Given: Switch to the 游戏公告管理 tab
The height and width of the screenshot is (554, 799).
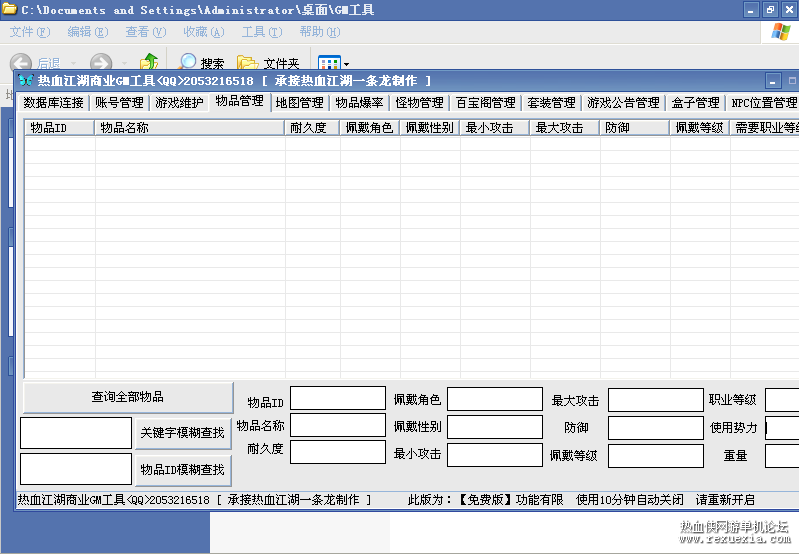Looking at the screenshot, I should [623, 102].
